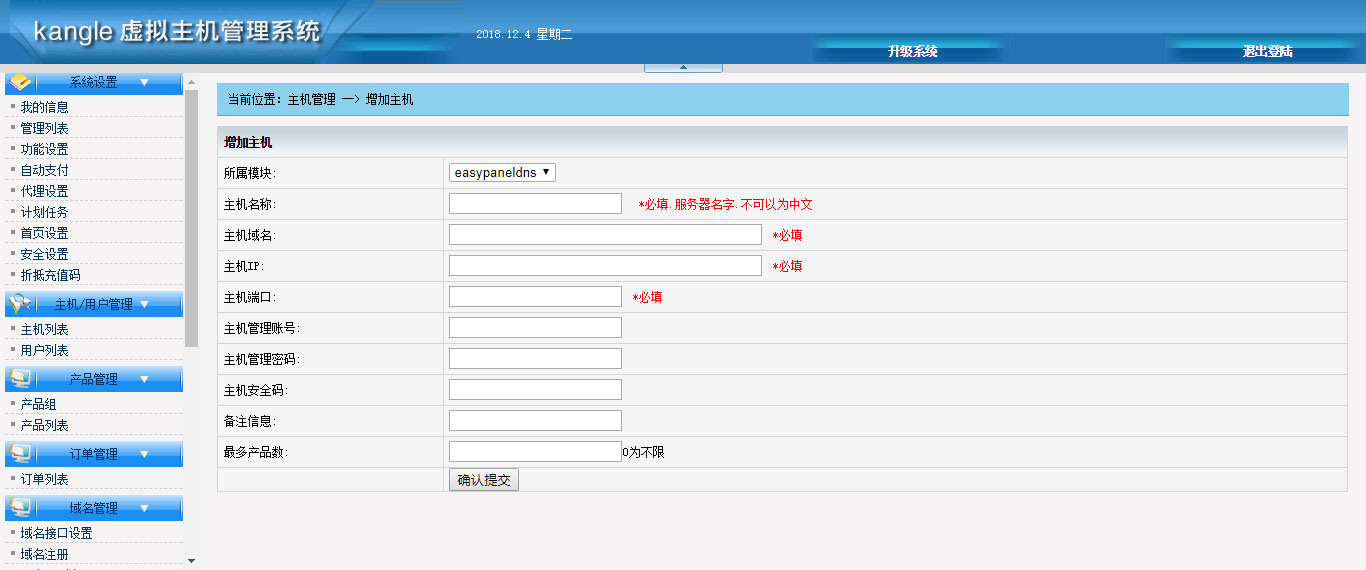Click the 订单管理 monitor icon

coord(21,453)
